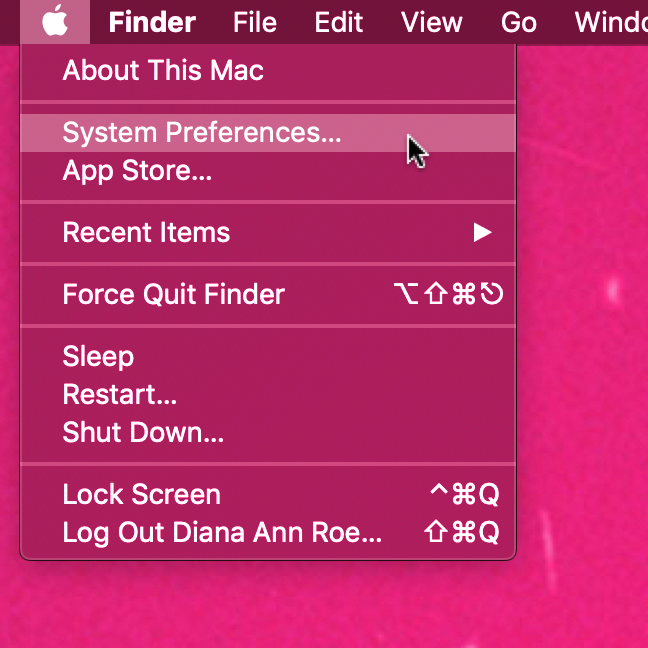Select the Restart option
This screenshot has width=648, height=648.
click(120, 395)
